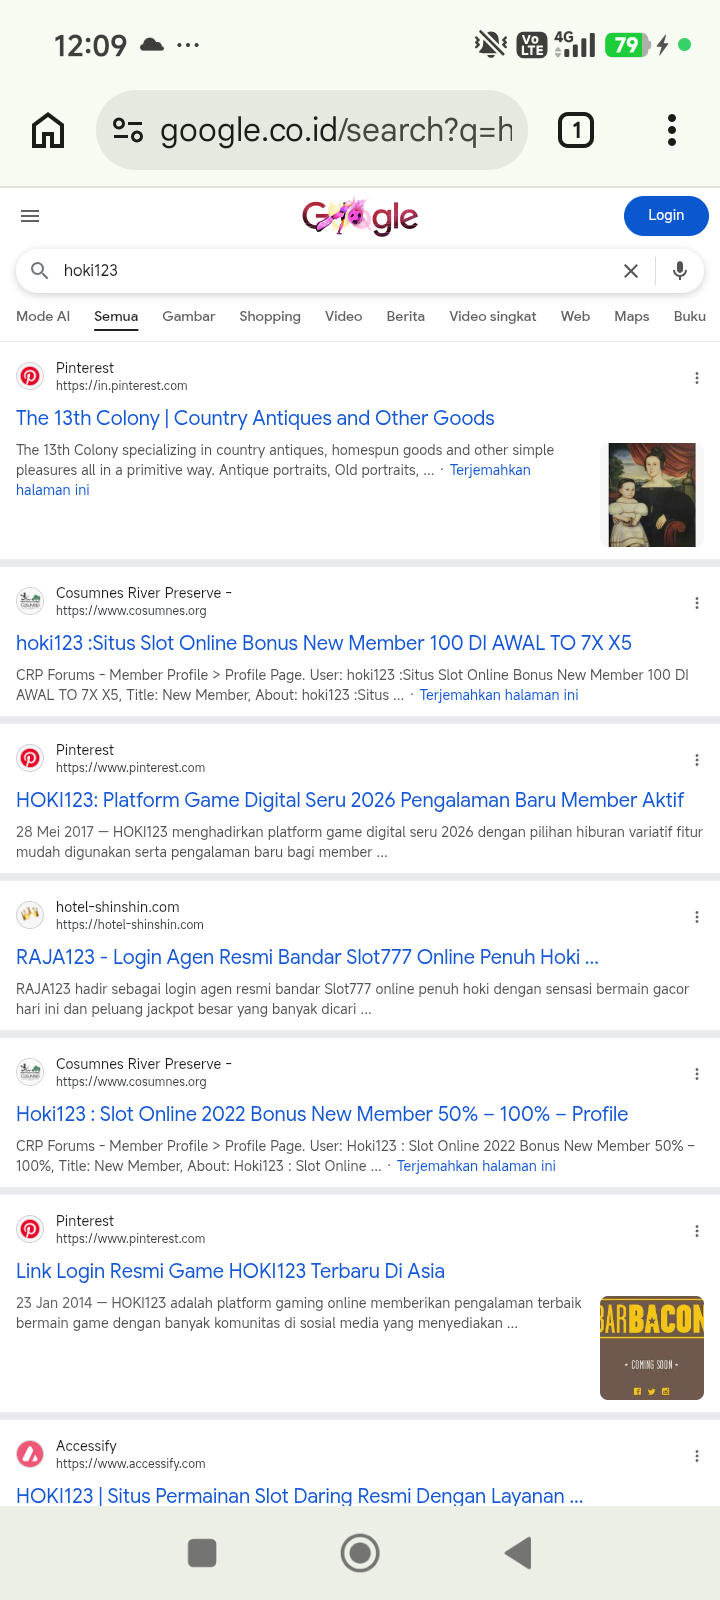Image resolution: width=720 pixels, height=1600 pixels.
Task: Open Link Login Resmi Game HOKI123 link
Action: (230, 1271)
